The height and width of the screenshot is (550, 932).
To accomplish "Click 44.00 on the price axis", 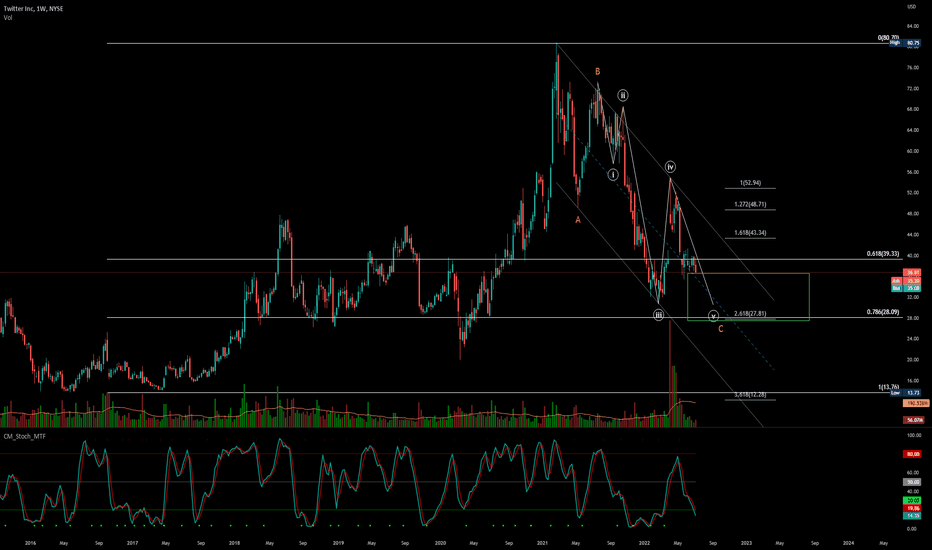I will coord(912,235).
